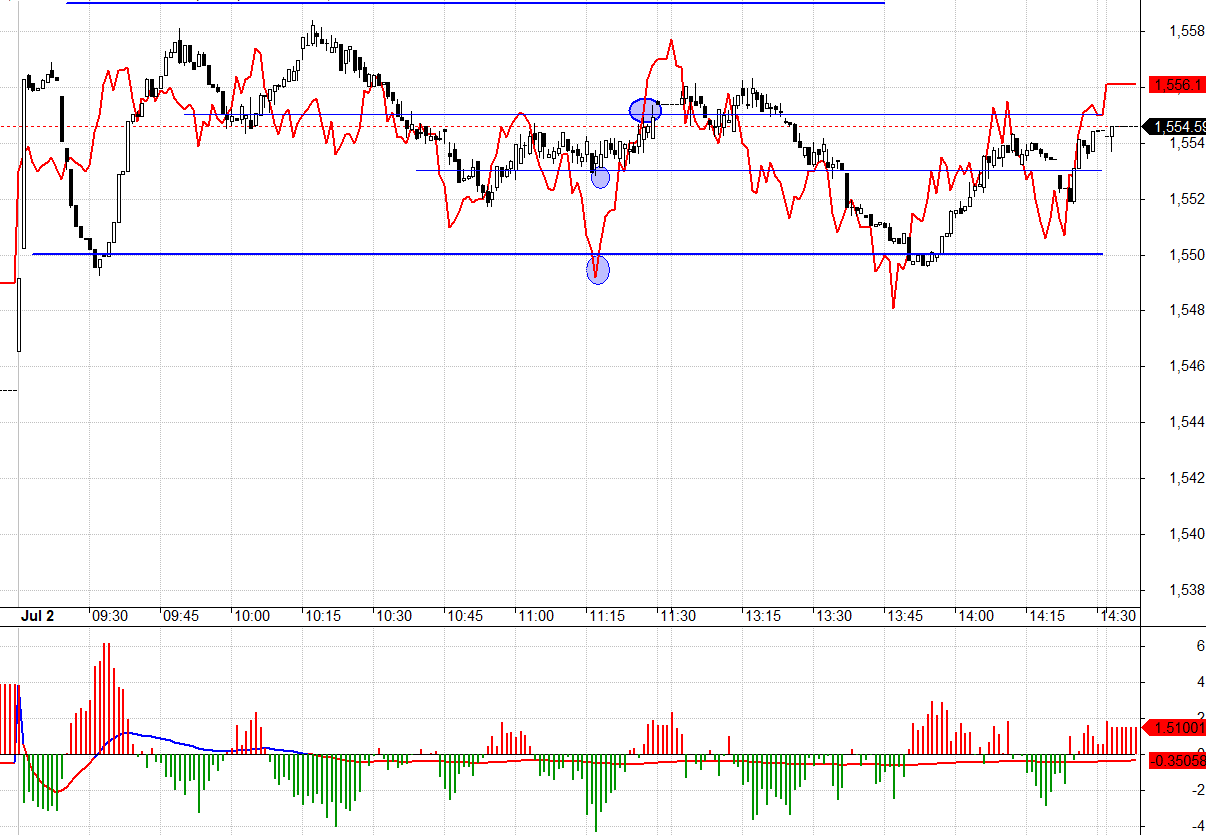Viewport: 1206px width, 835px height.
Task: Select the red 1.51001 histogram value label
Action: 1177,728
